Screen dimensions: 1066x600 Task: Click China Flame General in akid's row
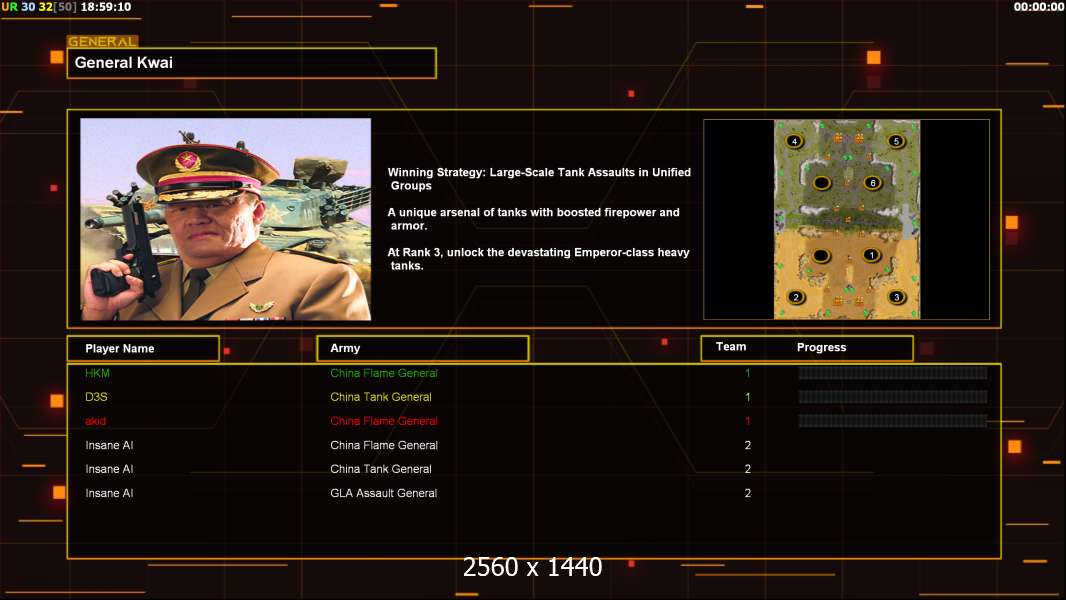(x=384, y=421)
